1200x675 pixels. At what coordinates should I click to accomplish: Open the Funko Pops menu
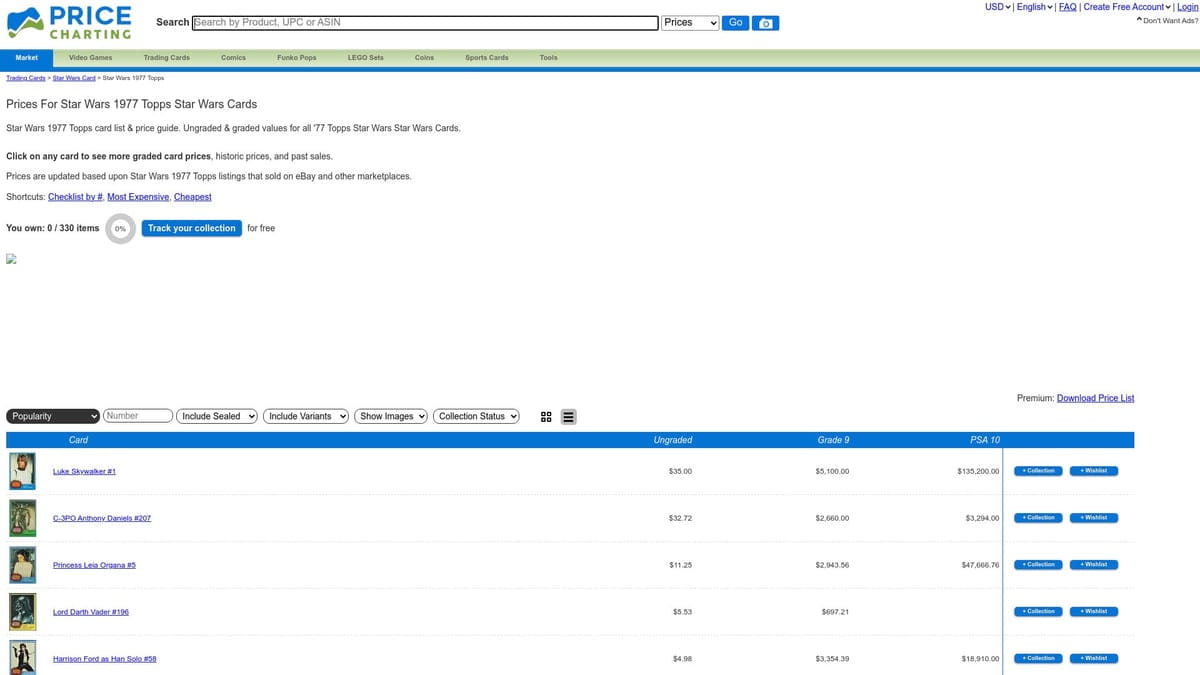pyautogui.click(x=296, y=58)
